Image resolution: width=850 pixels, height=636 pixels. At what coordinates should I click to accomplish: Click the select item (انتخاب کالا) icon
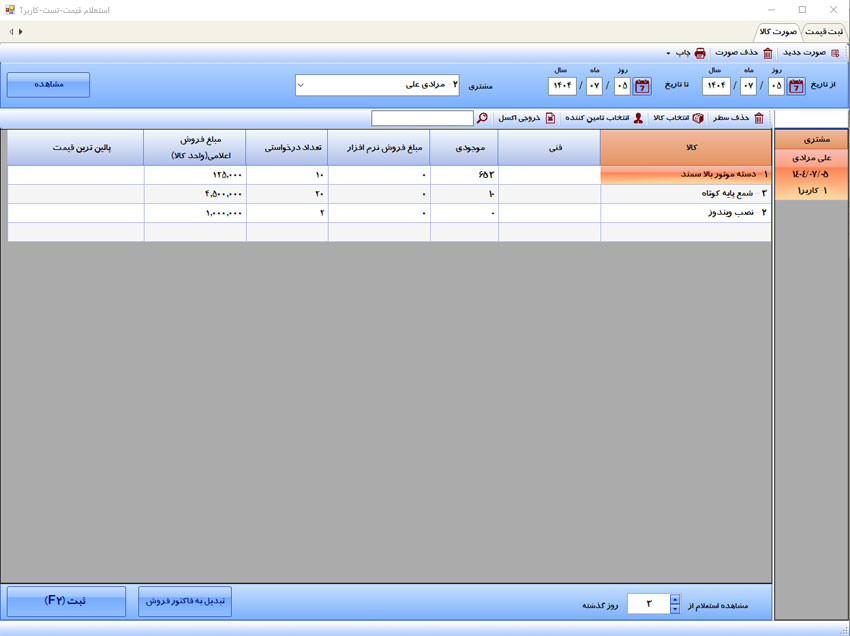[698, 118]
